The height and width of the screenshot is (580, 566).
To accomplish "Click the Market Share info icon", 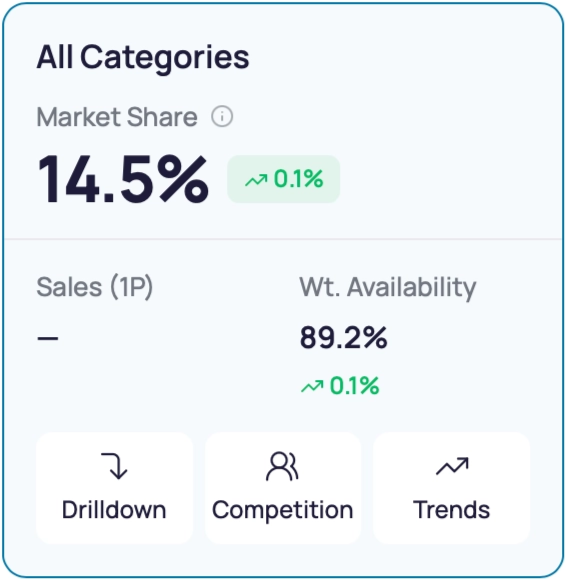I will tap(222, 117).
